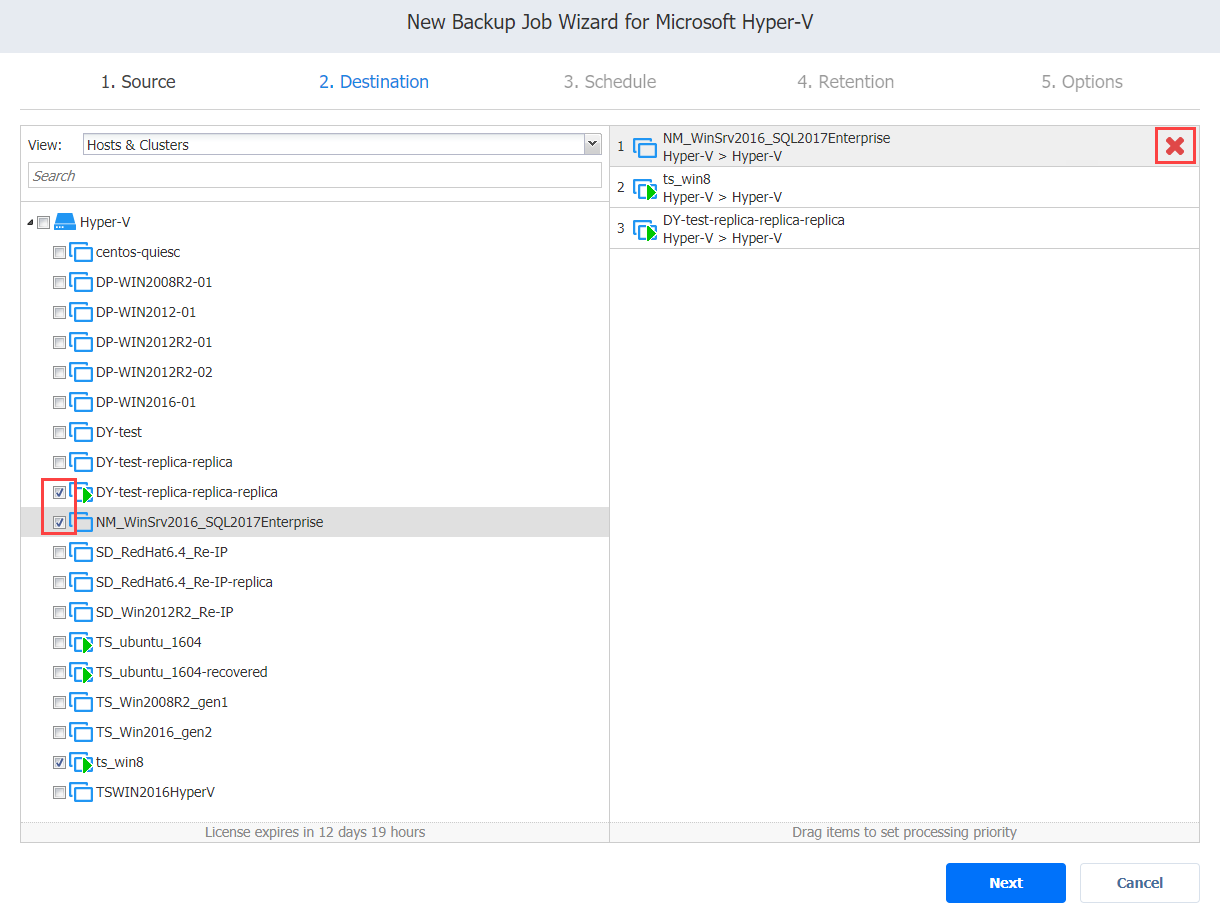The width and height of the screenshot is (1220, 911).
Task: Collapse the Hyper-V tree node
Action: click(30, 222)
